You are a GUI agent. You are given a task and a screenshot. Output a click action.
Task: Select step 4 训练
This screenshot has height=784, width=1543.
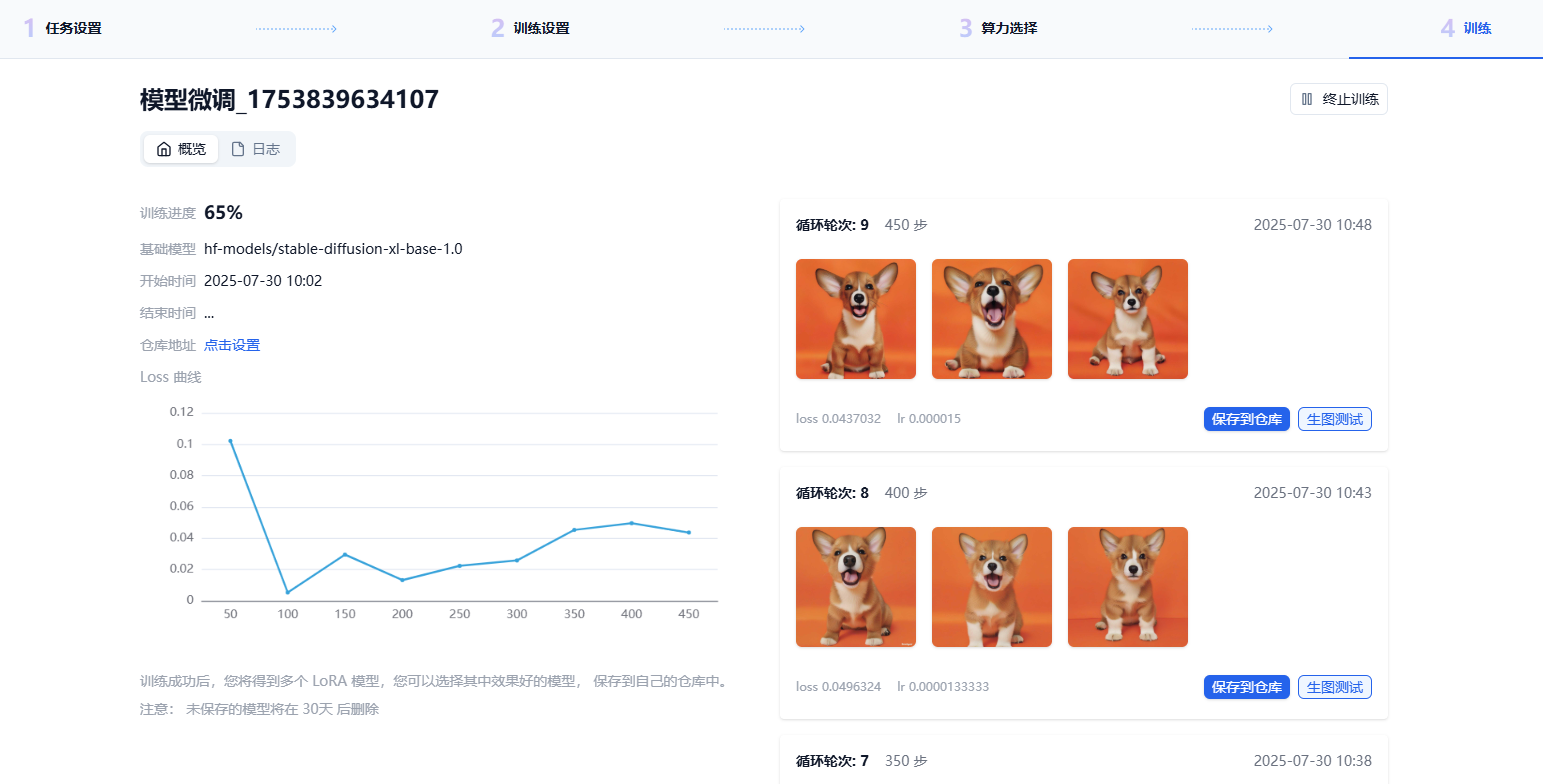tap(1466, 28)
